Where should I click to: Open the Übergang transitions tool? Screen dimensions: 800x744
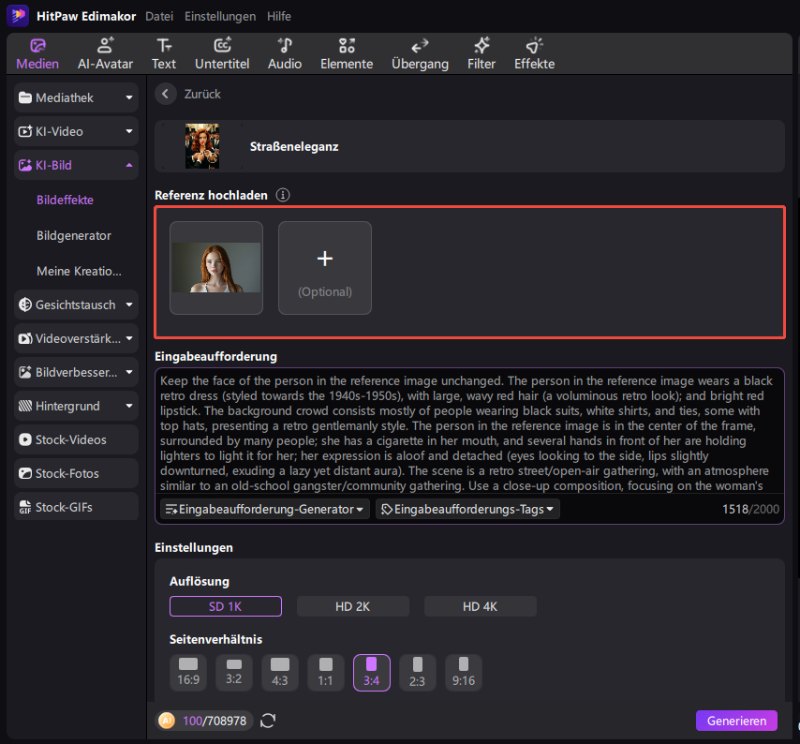(x=420, y=53)
